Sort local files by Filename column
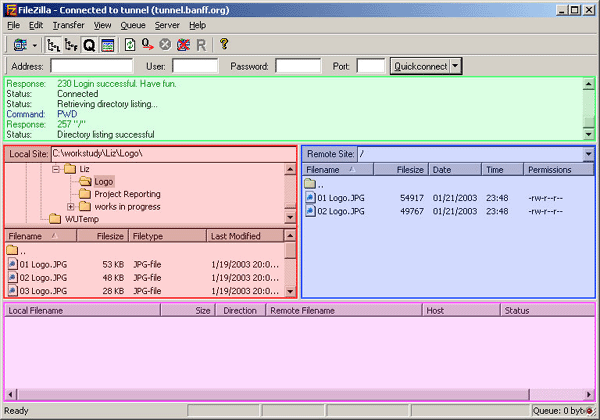Viewport: 600px width, 420px height. [x=41, y=236]
